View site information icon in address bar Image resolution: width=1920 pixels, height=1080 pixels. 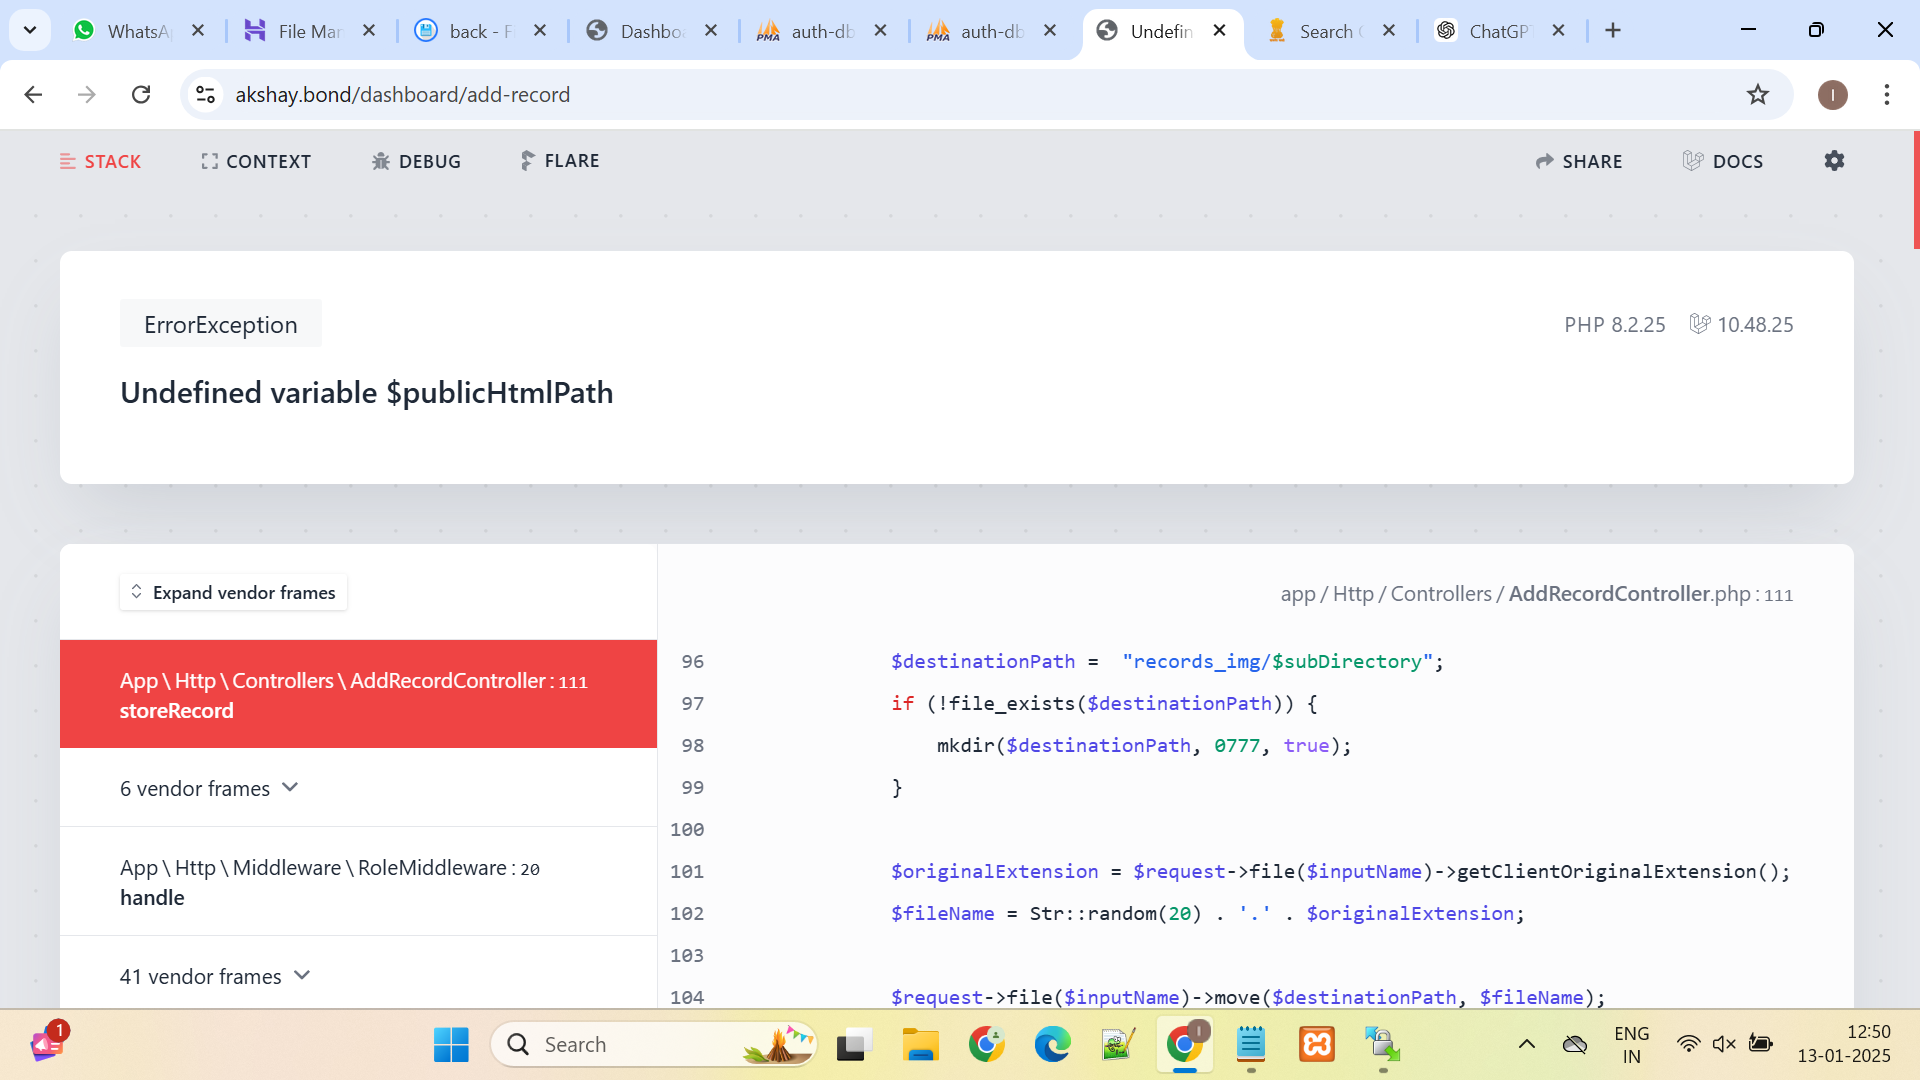[205, 94]
